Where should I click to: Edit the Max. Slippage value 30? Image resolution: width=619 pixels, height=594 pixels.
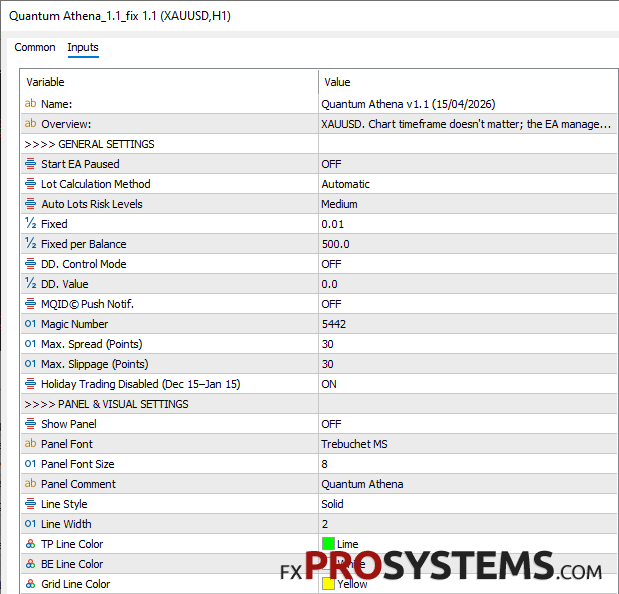point(468,364)
